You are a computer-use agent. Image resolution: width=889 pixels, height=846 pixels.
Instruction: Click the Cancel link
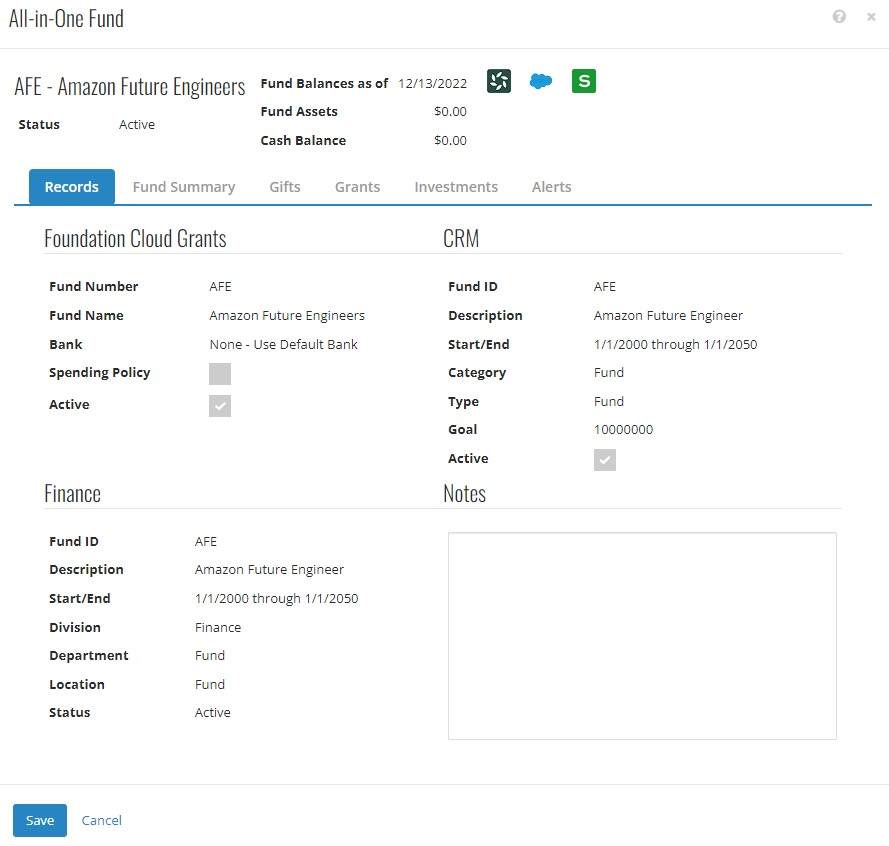[102, 820]
